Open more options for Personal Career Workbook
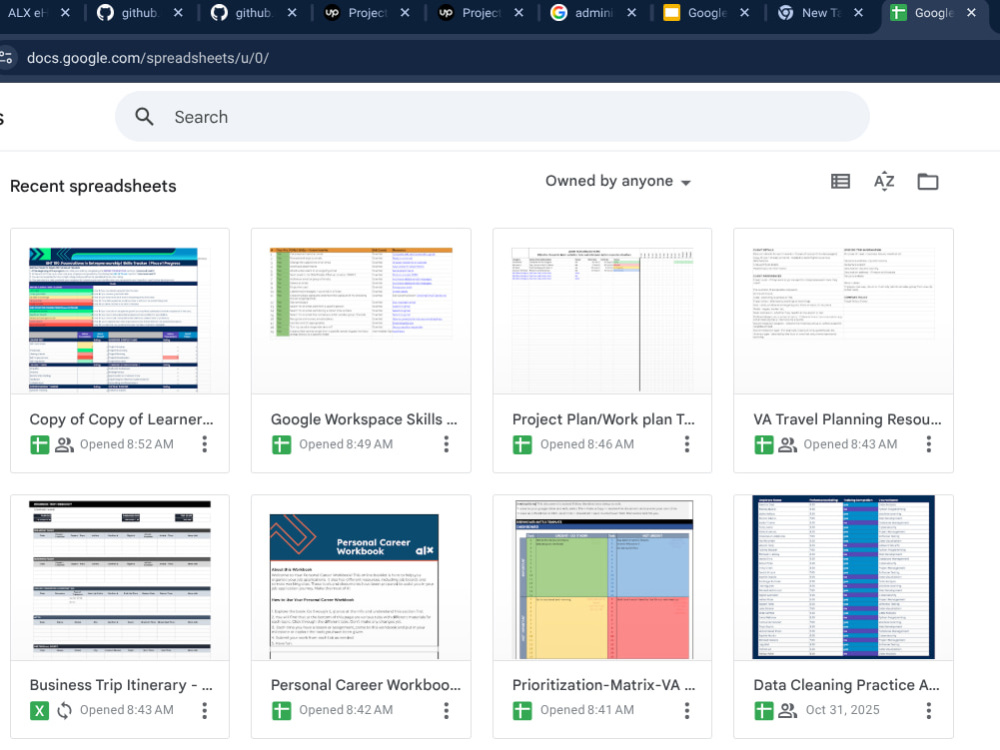This screenshot has width=1000, height=750. click(446, 710)
